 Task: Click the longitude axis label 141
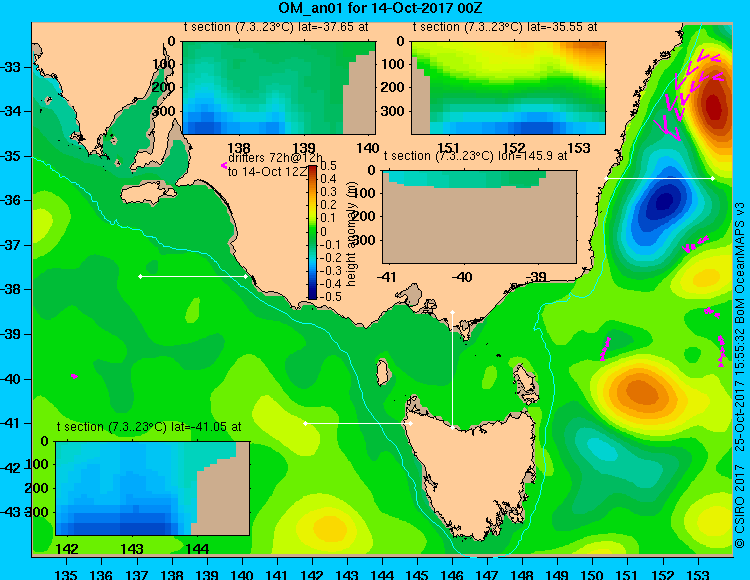click(x=276, y=574)
